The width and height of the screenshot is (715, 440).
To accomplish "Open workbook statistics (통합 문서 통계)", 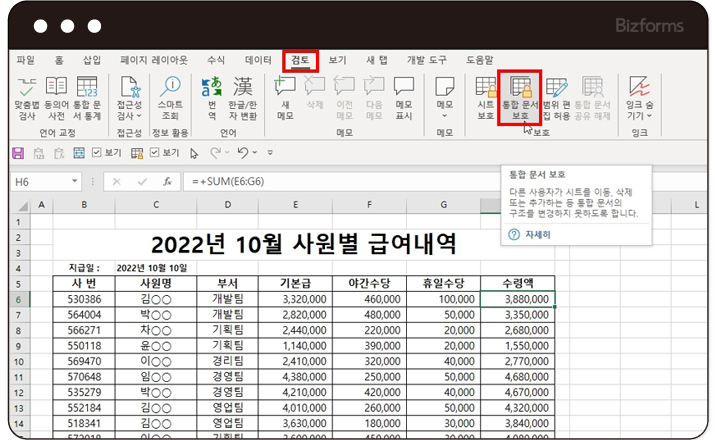I will click(88, 97).
